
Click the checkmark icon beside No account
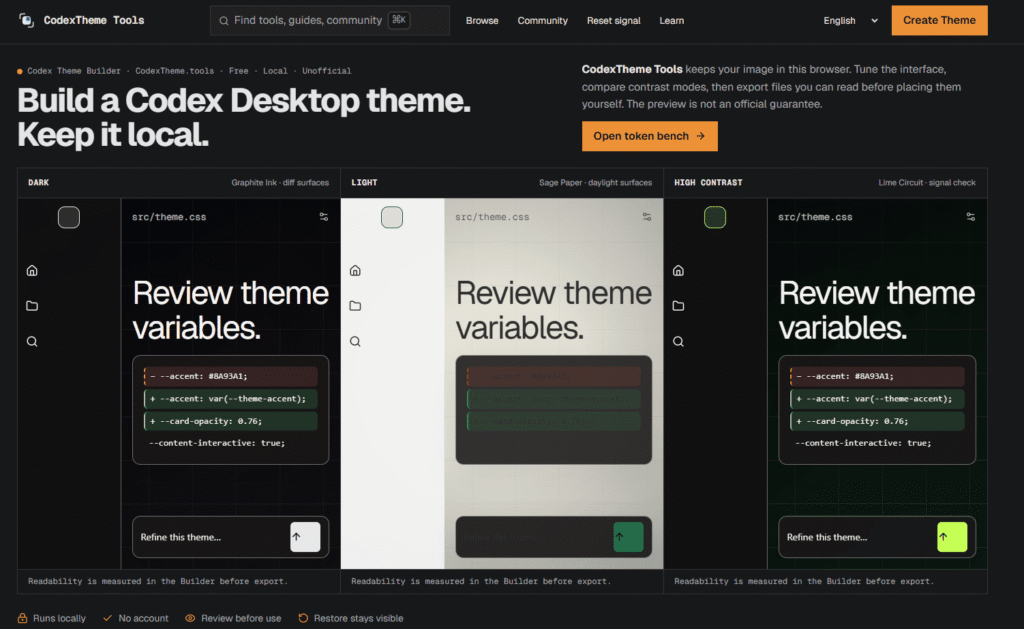pos(108,618)
